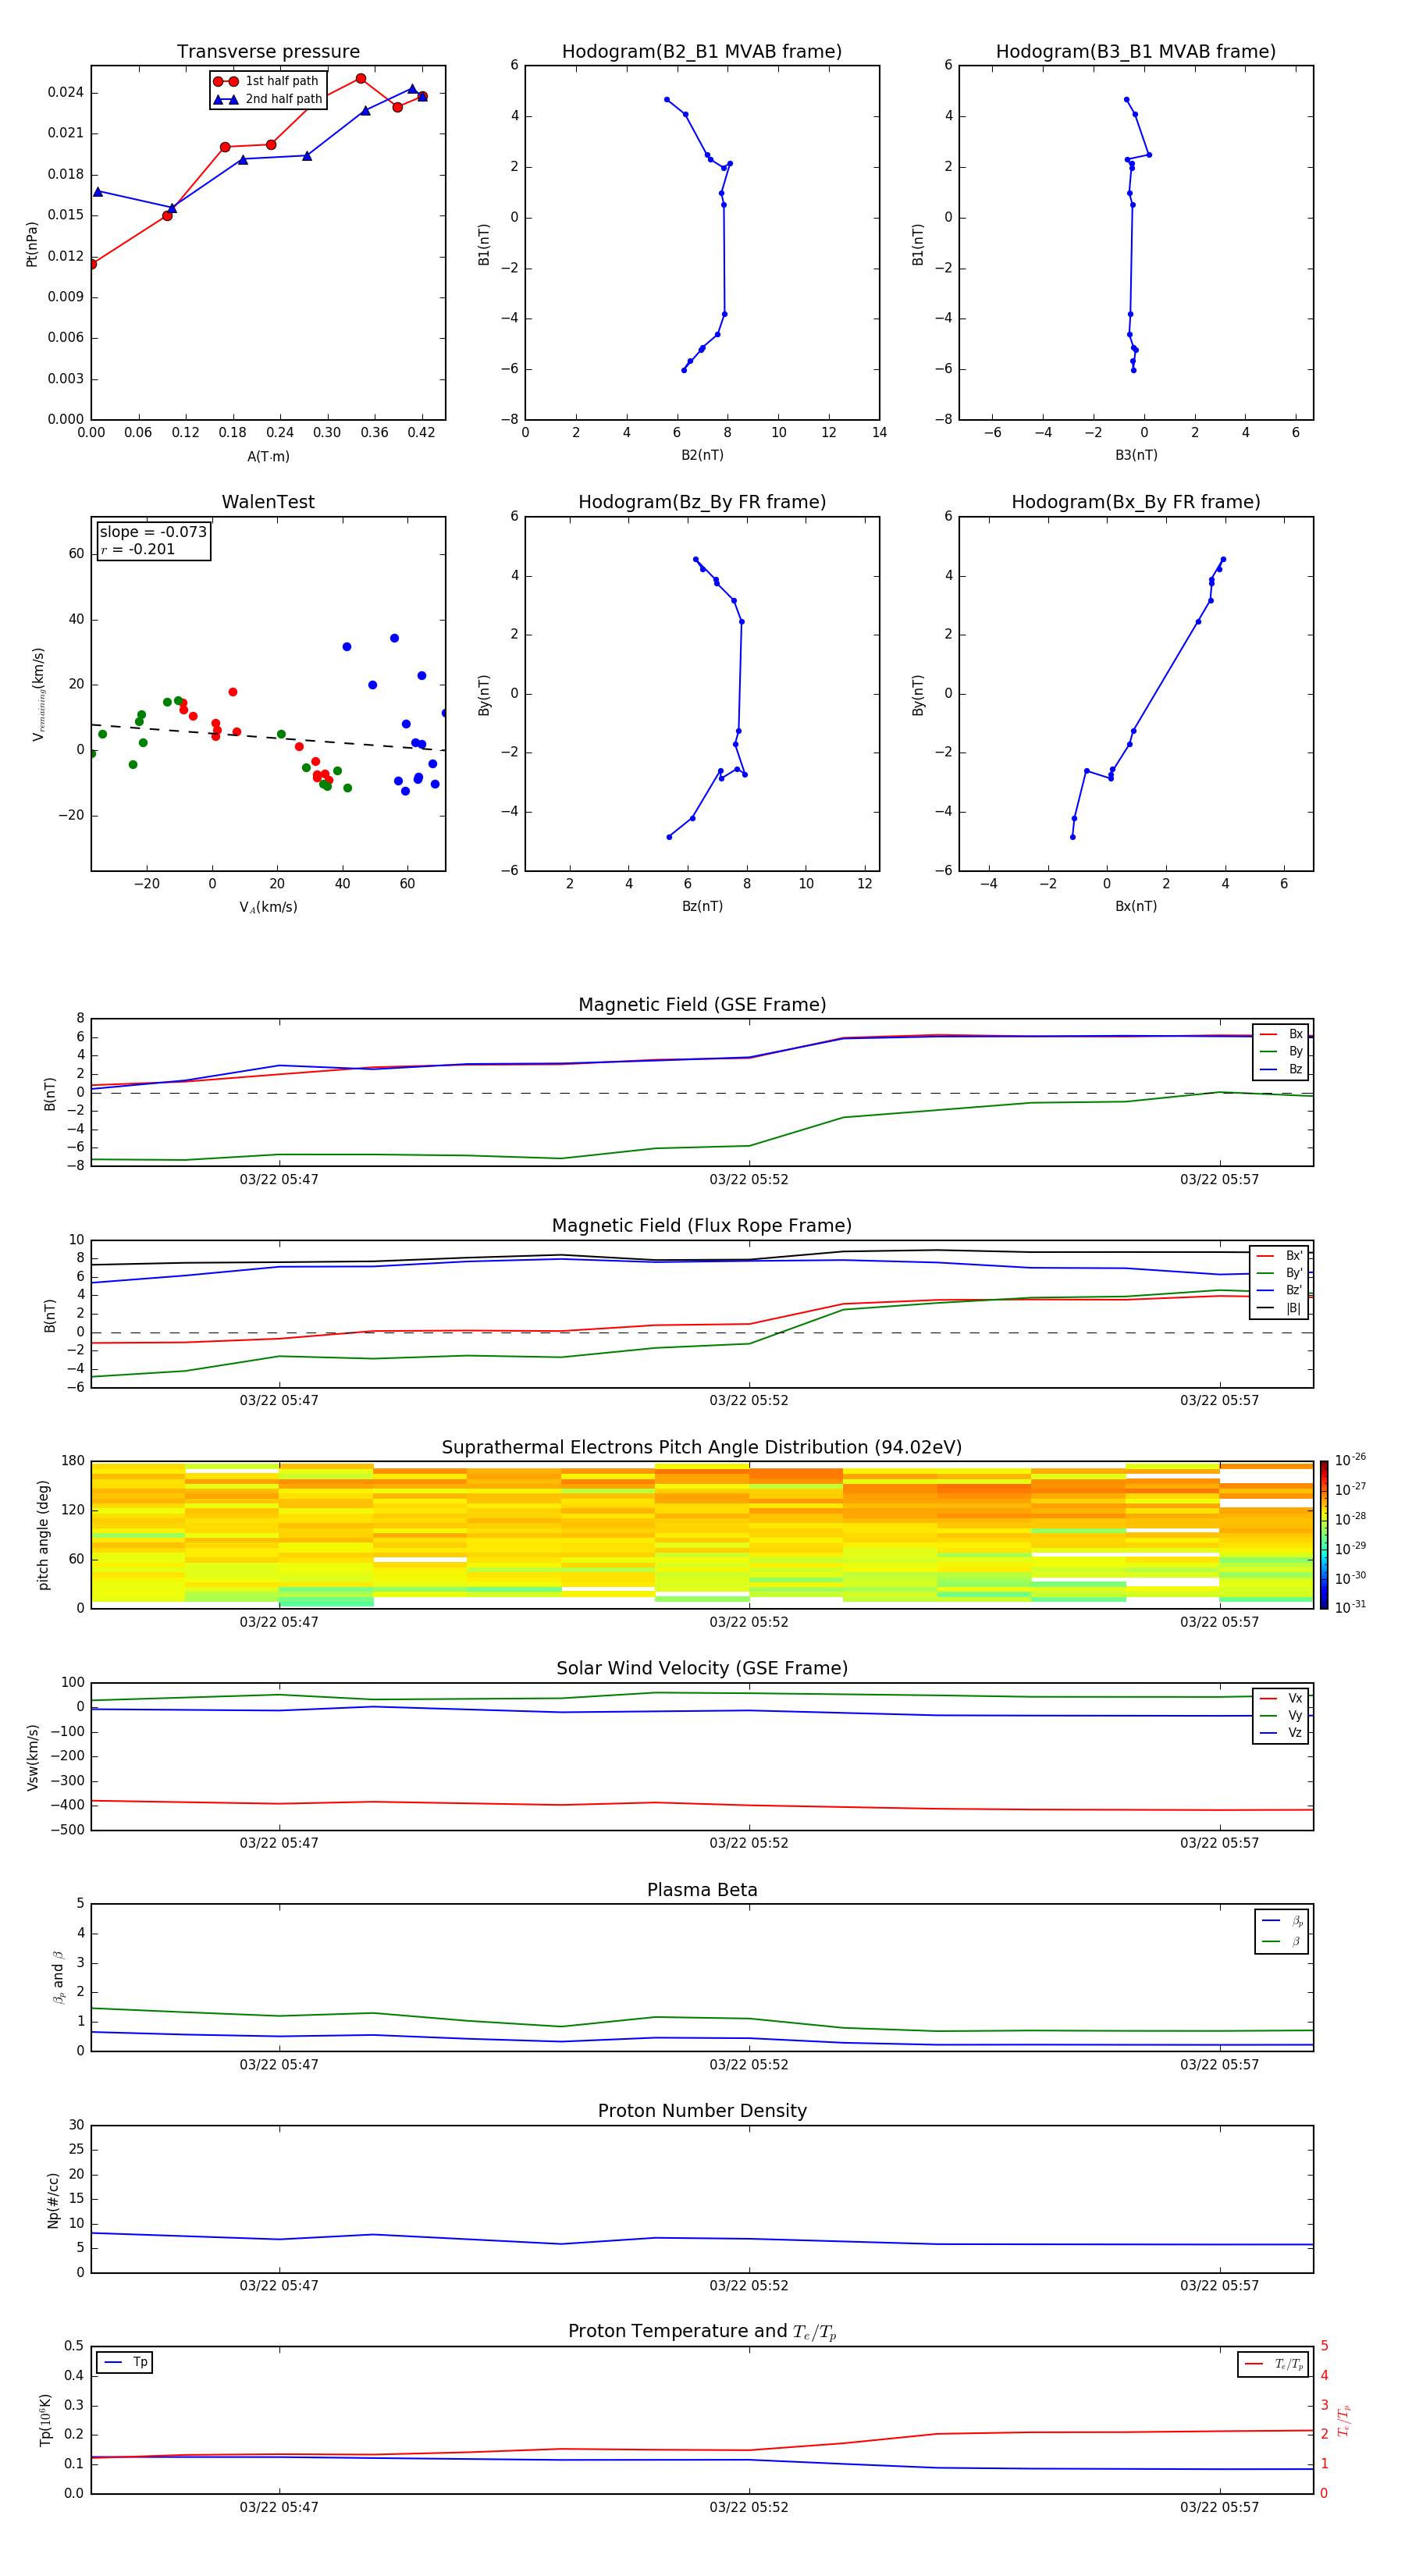Click the "B3(nT)" x-axis label

(1136, 455)
